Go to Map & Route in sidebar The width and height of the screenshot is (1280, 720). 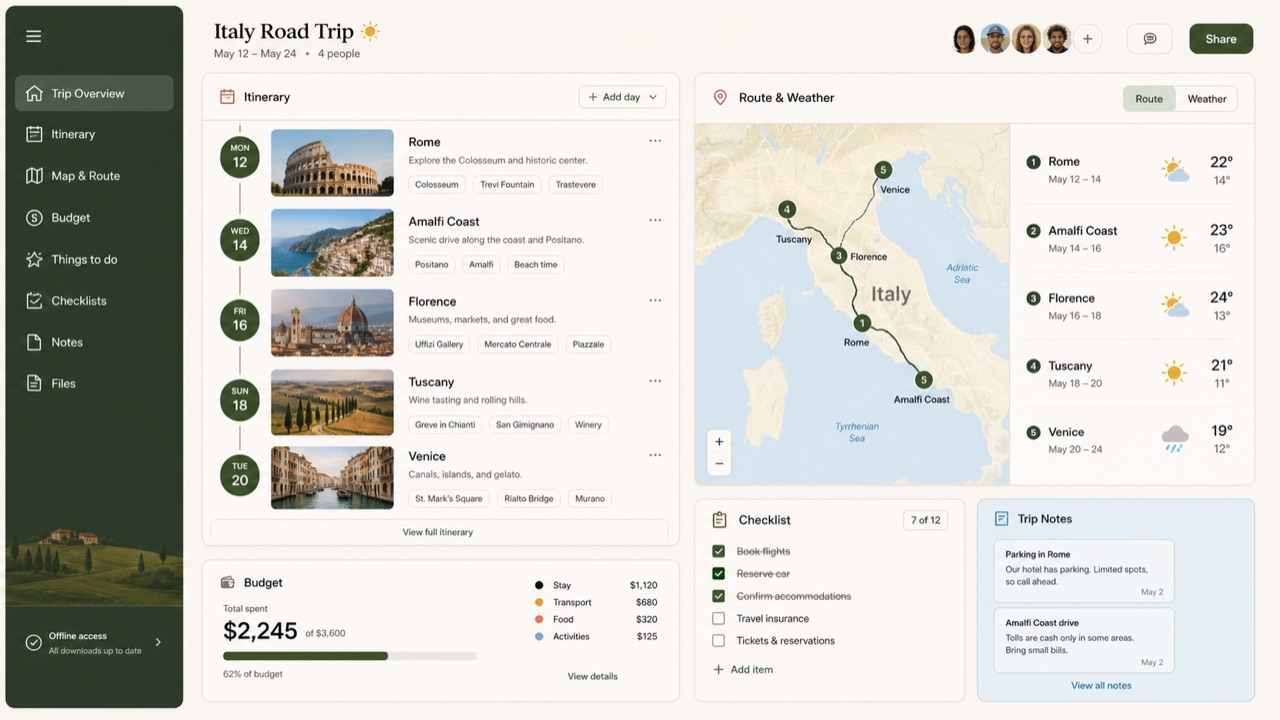click(94, 176)
